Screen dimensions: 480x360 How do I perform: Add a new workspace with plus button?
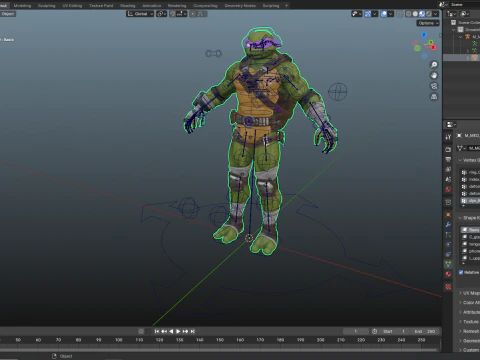286,5
